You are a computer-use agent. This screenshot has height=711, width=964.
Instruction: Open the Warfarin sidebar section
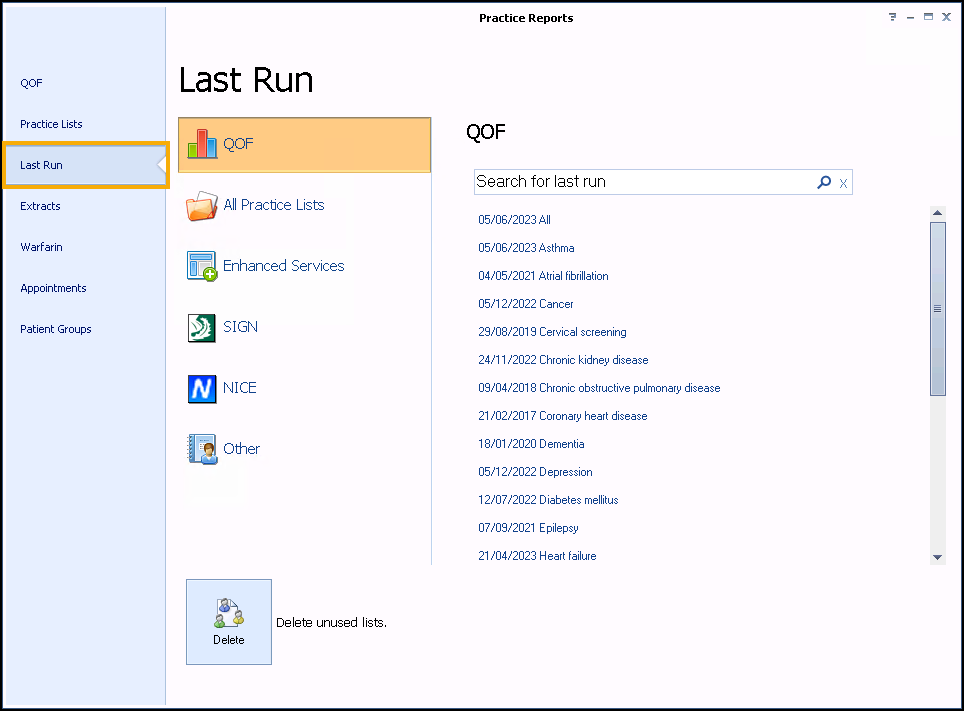coord(41,247)
